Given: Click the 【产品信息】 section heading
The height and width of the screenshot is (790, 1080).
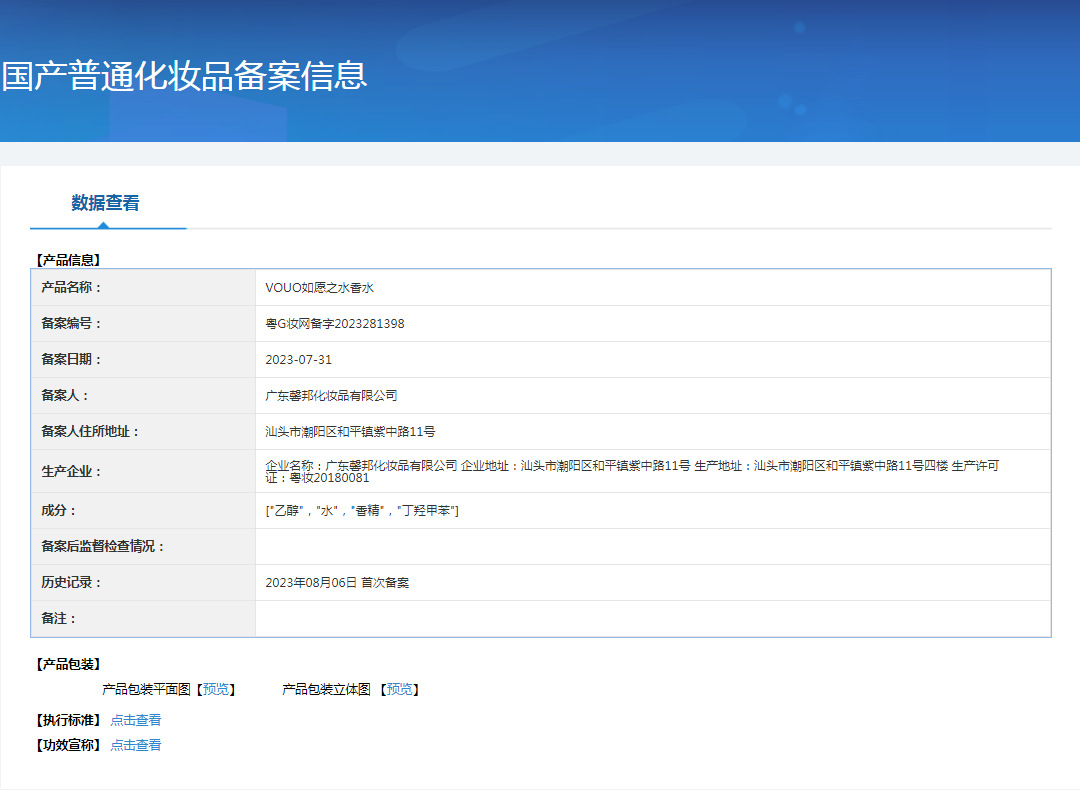Looking at the screenshot, I should coord(68,260).
